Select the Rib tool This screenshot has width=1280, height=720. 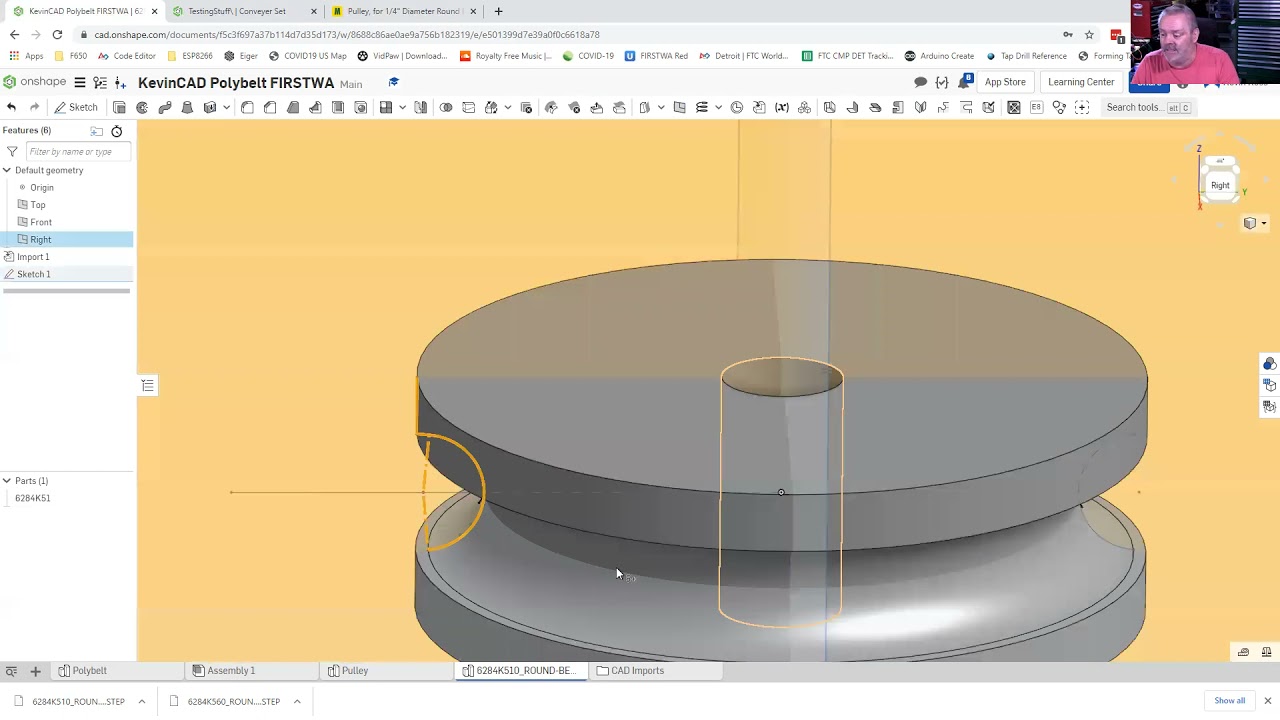coord(315,107)
